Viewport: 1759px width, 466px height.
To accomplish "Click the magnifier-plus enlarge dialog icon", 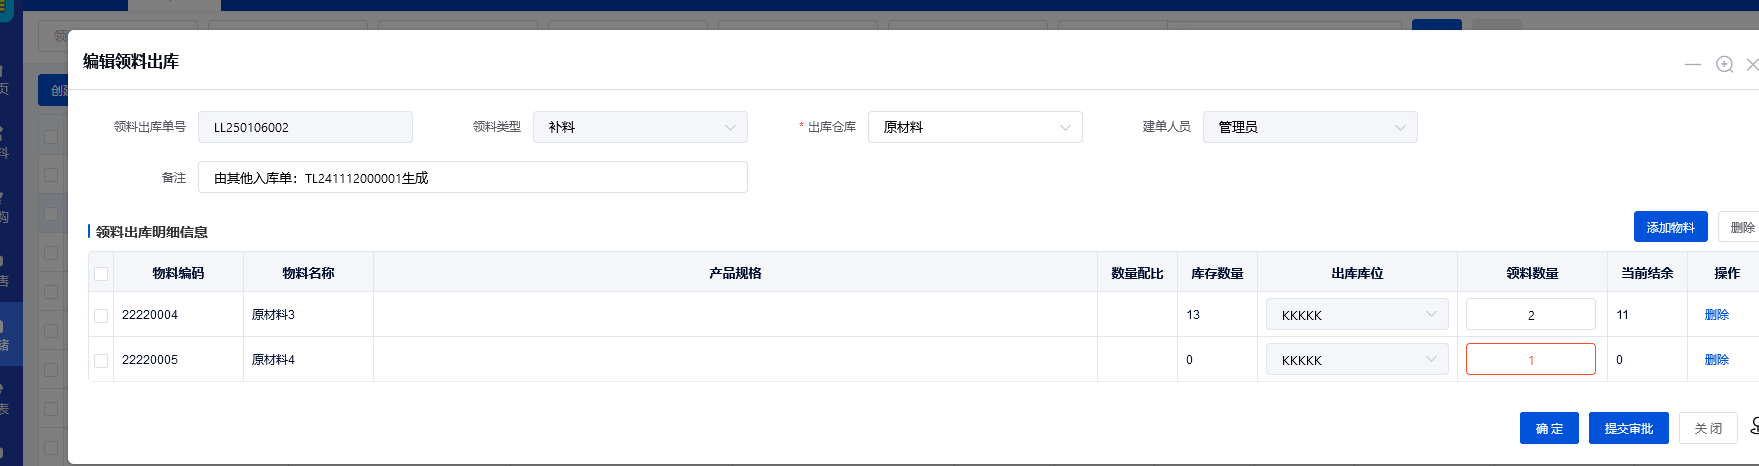I will pos(1724,64).
